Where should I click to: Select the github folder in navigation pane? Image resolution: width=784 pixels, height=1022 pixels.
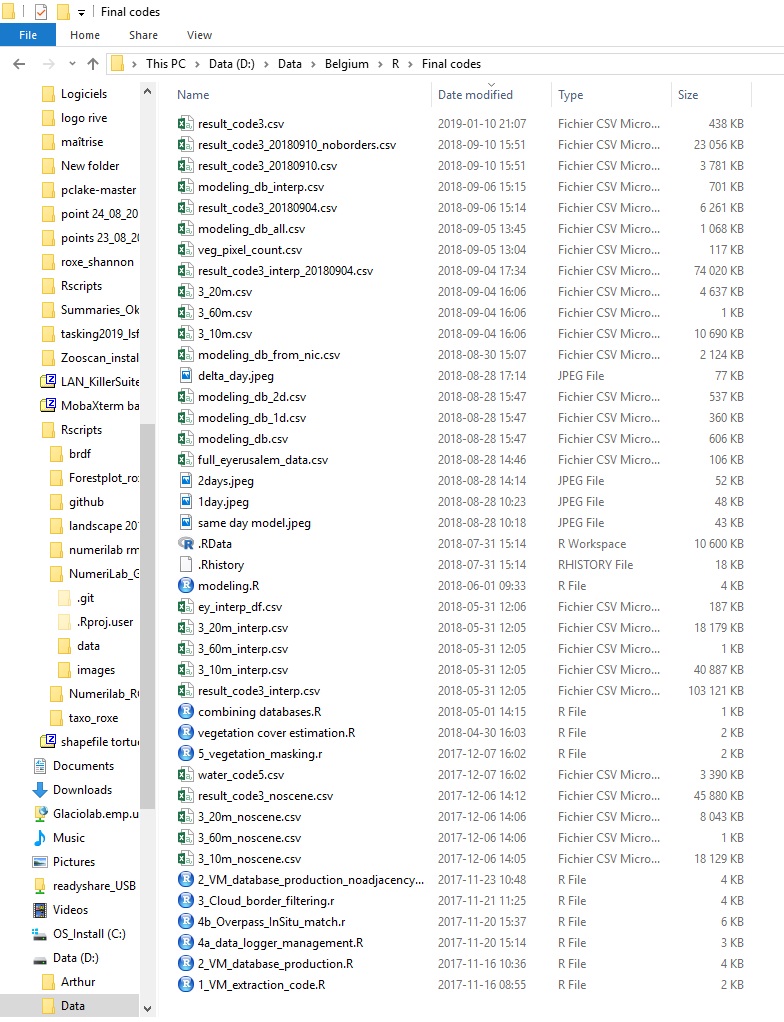[86, 502]
